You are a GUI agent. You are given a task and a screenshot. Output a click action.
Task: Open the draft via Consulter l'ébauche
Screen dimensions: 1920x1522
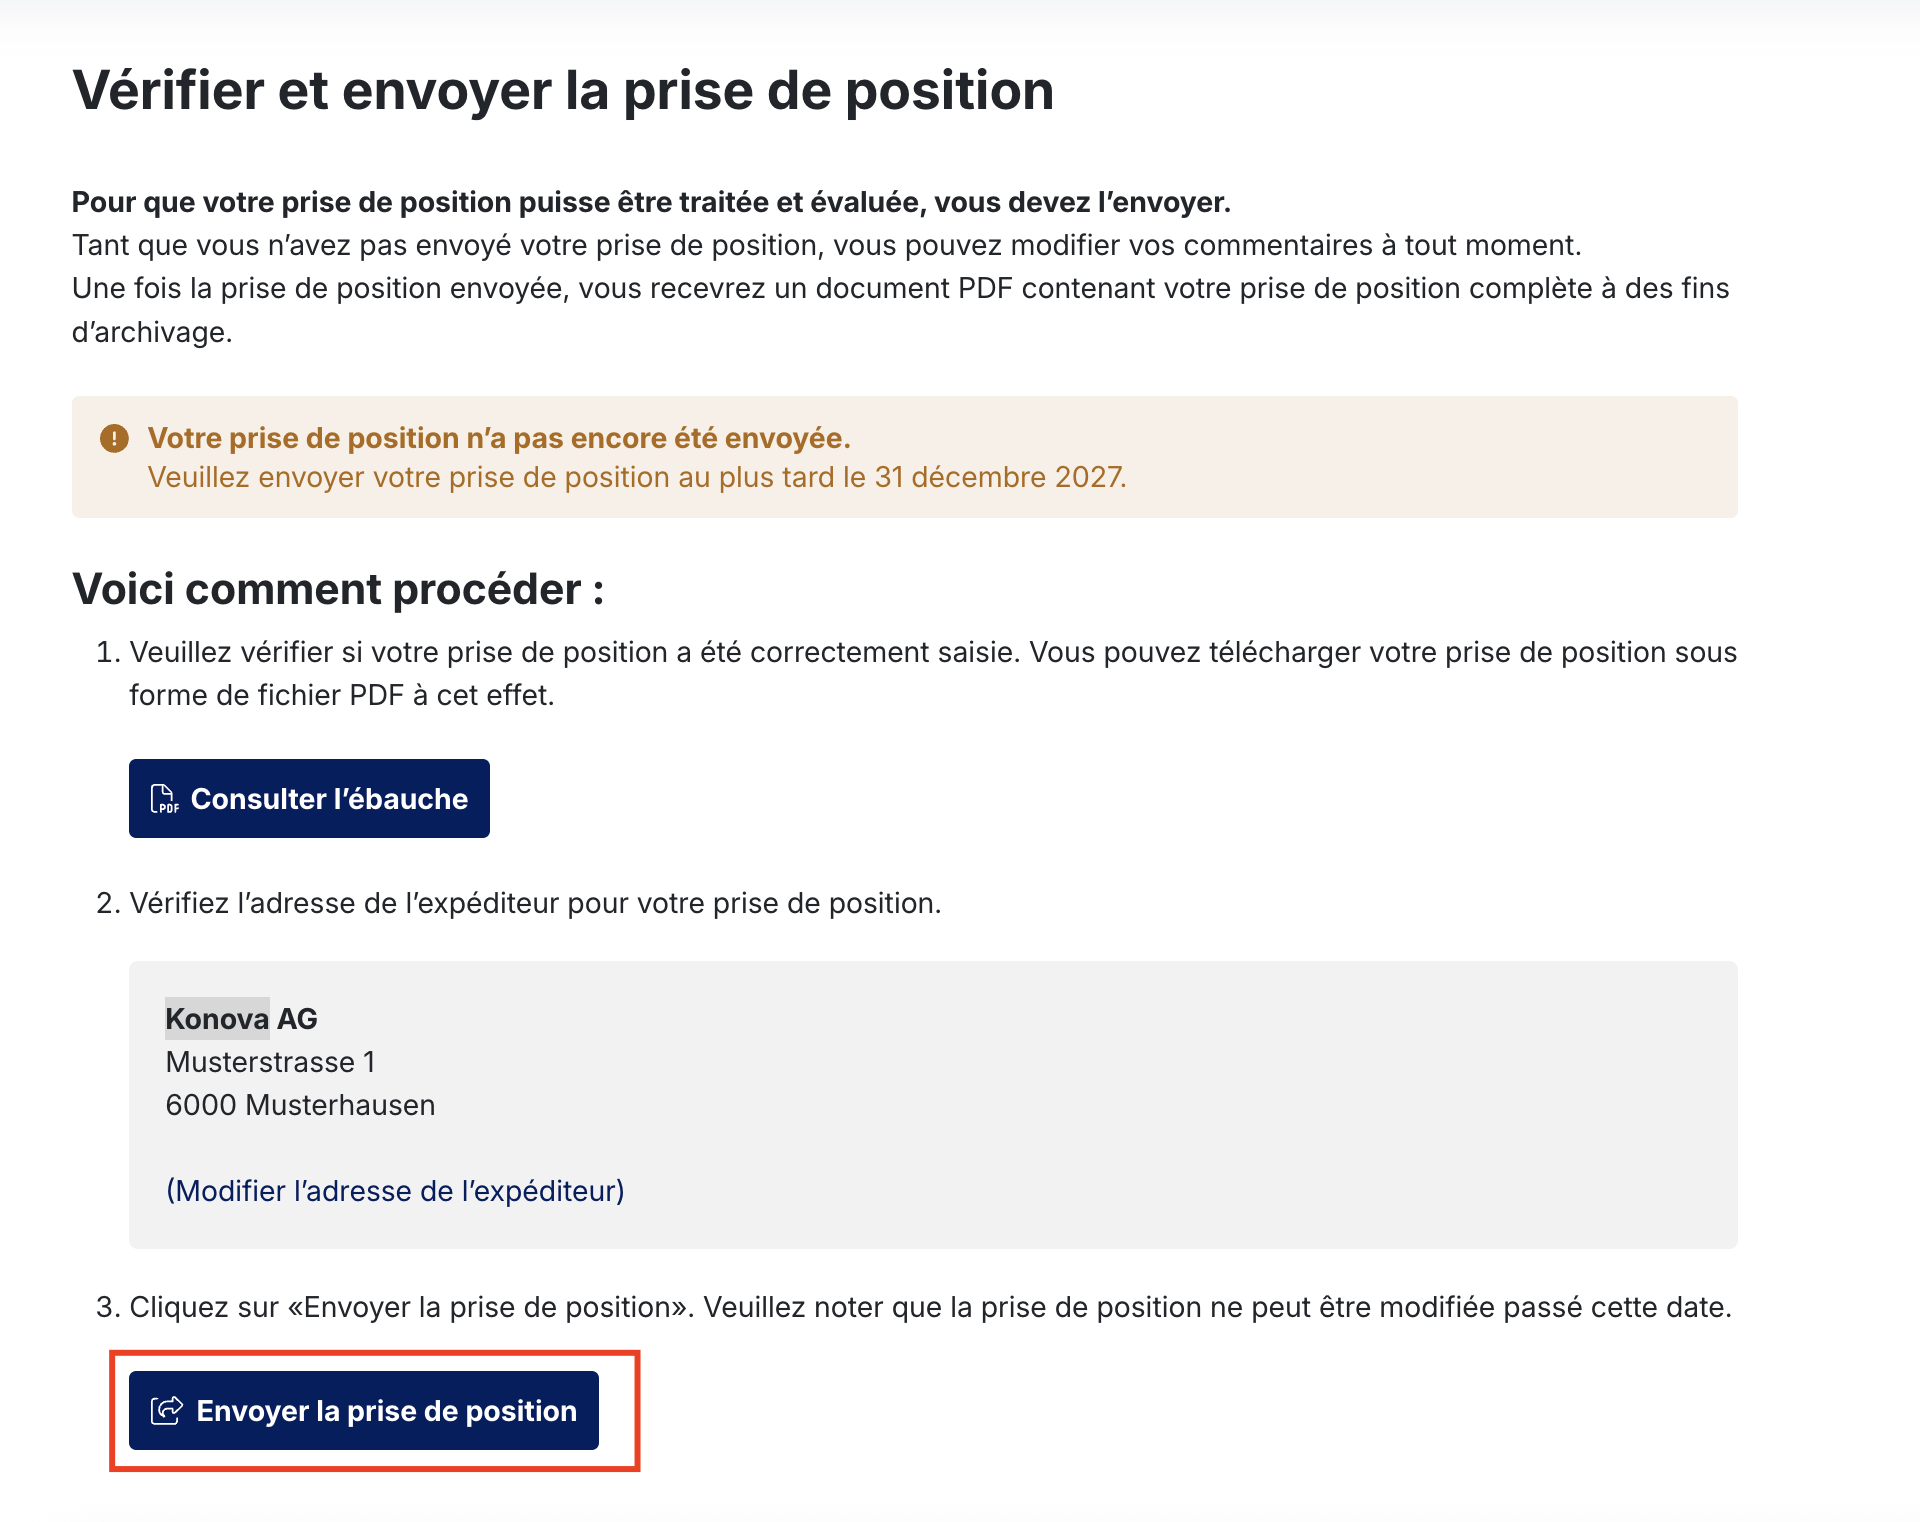309,798
